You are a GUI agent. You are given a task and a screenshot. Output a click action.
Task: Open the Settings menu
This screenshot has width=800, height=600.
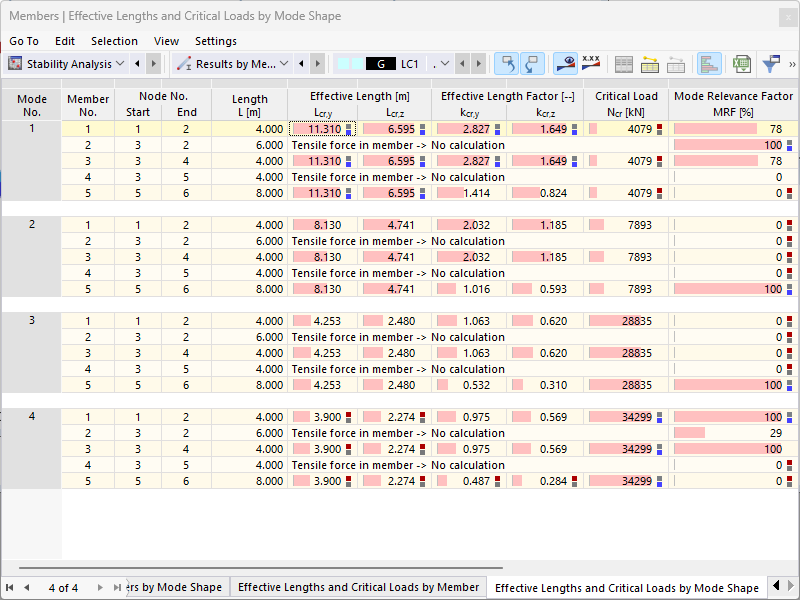click(x=215, y=41)
